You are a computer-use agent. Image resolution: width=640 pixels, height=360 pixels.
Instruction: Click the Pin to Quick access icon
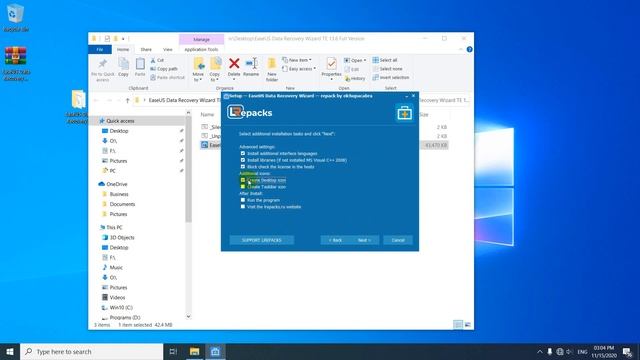tap(102, 64)
